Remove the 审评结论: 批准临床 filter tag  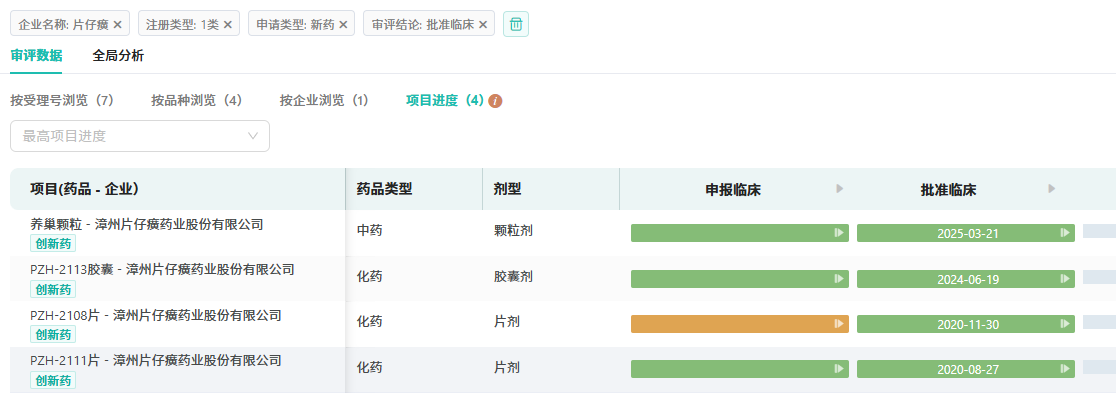click(483, 24)
